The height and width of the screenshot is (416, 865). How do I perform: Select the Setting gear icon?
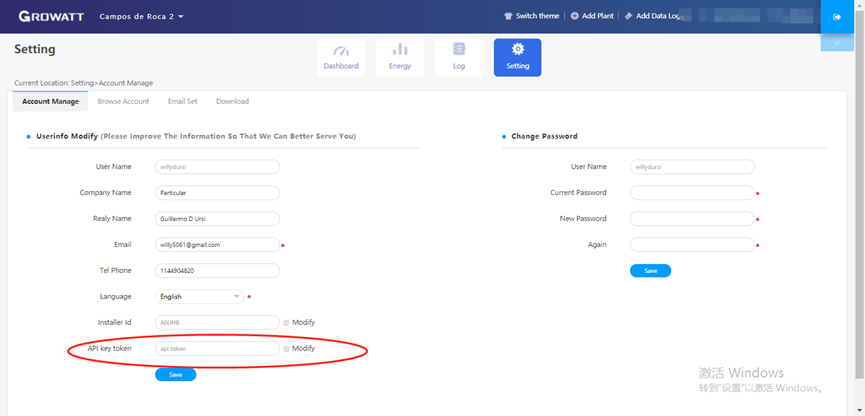click(517, 50)
